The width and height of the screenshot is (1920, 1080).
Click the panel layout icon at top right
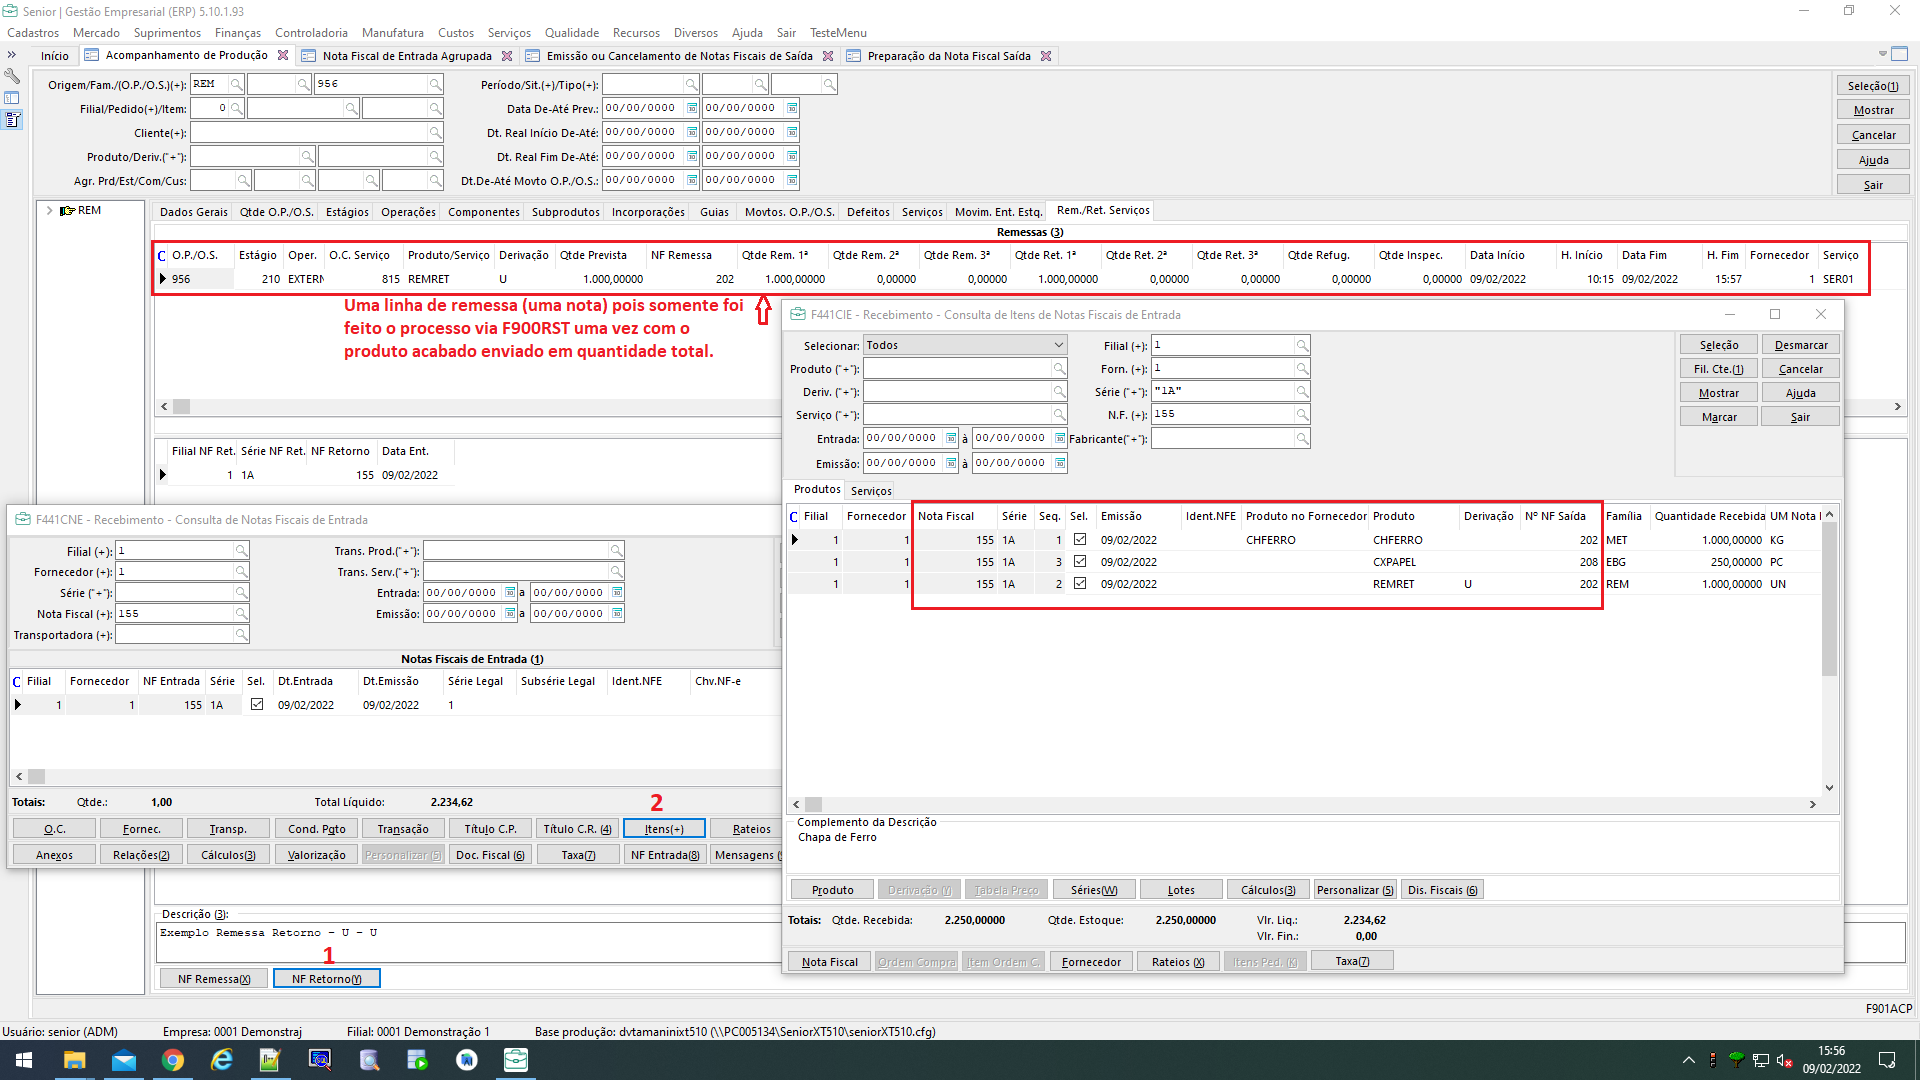click(x=1899, y=54)
